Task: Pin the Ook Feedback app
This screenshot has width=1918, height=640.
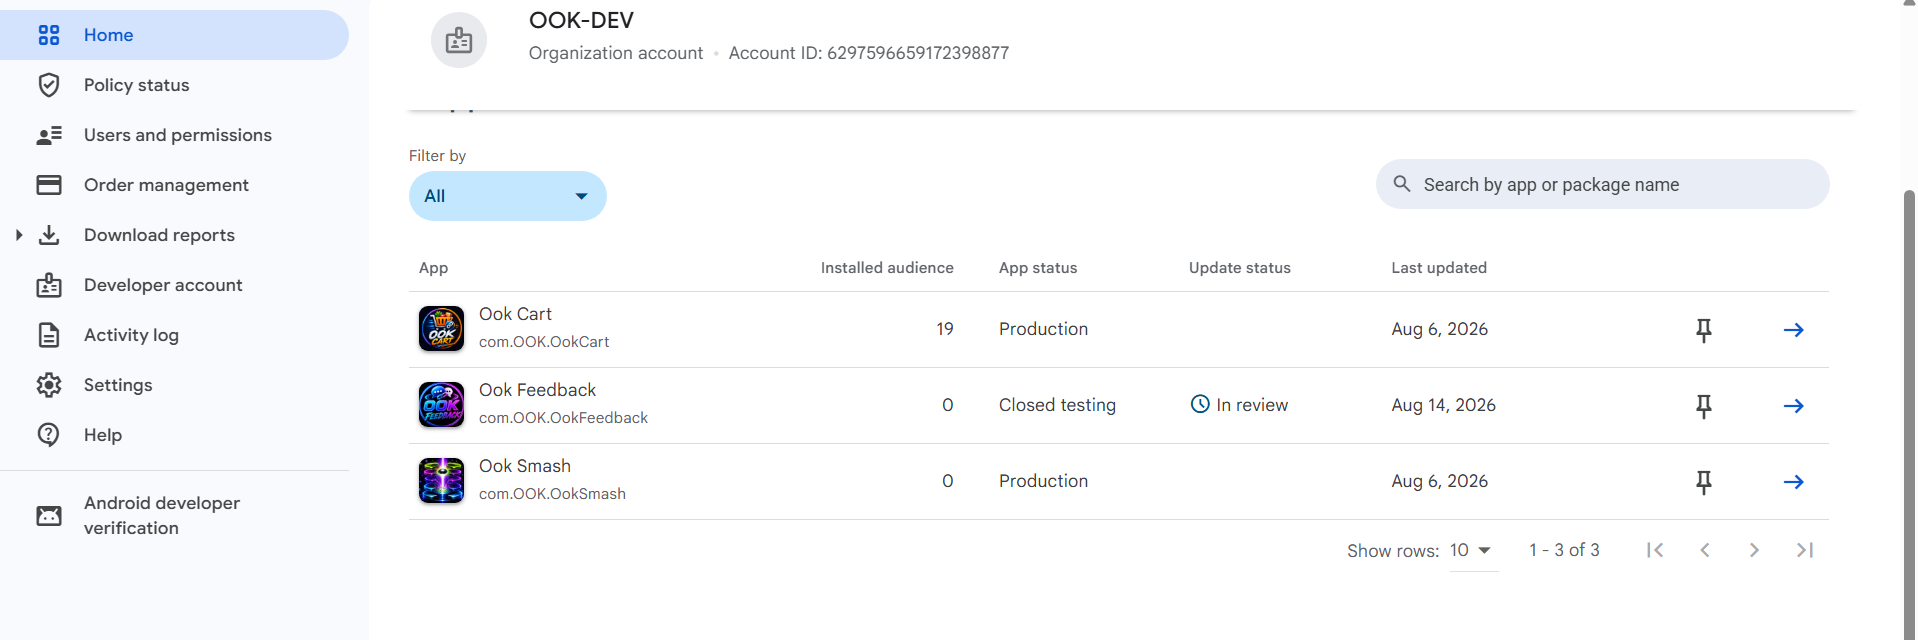Action: [1704, 406]
